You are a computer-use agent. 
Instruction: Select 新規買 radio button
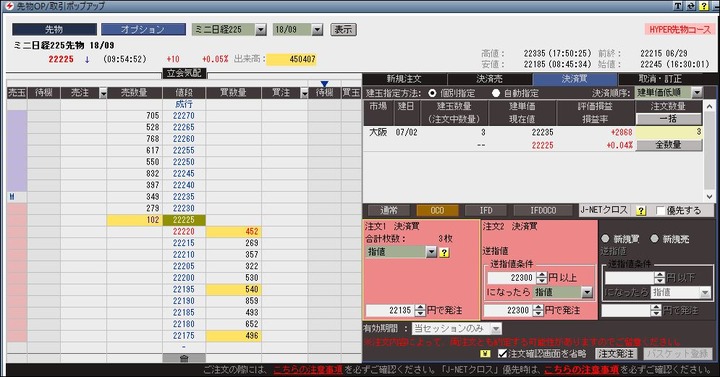[605, 239]
